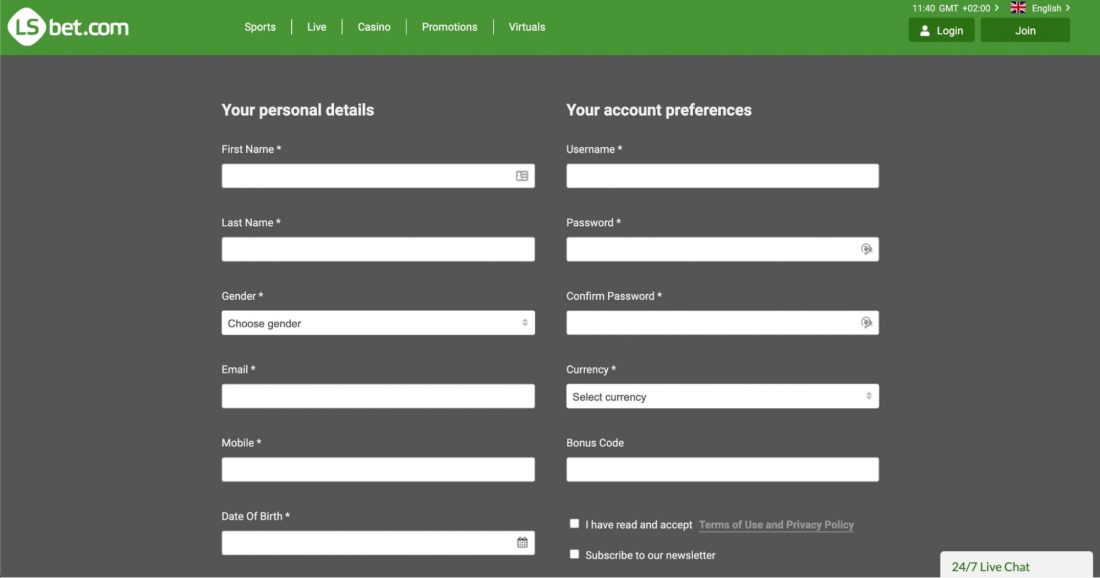Image resolution: width=1100 pixels, height=578 pixels.
Task: Click the 'Subscribe to our newsletter' label
Action: [650, 555]
